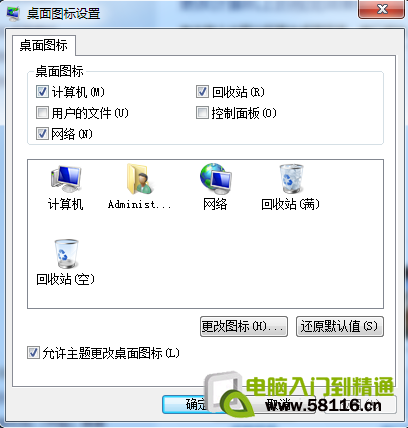
Task: Uncheck the 网络(N) checkbox
Action: 42,134
